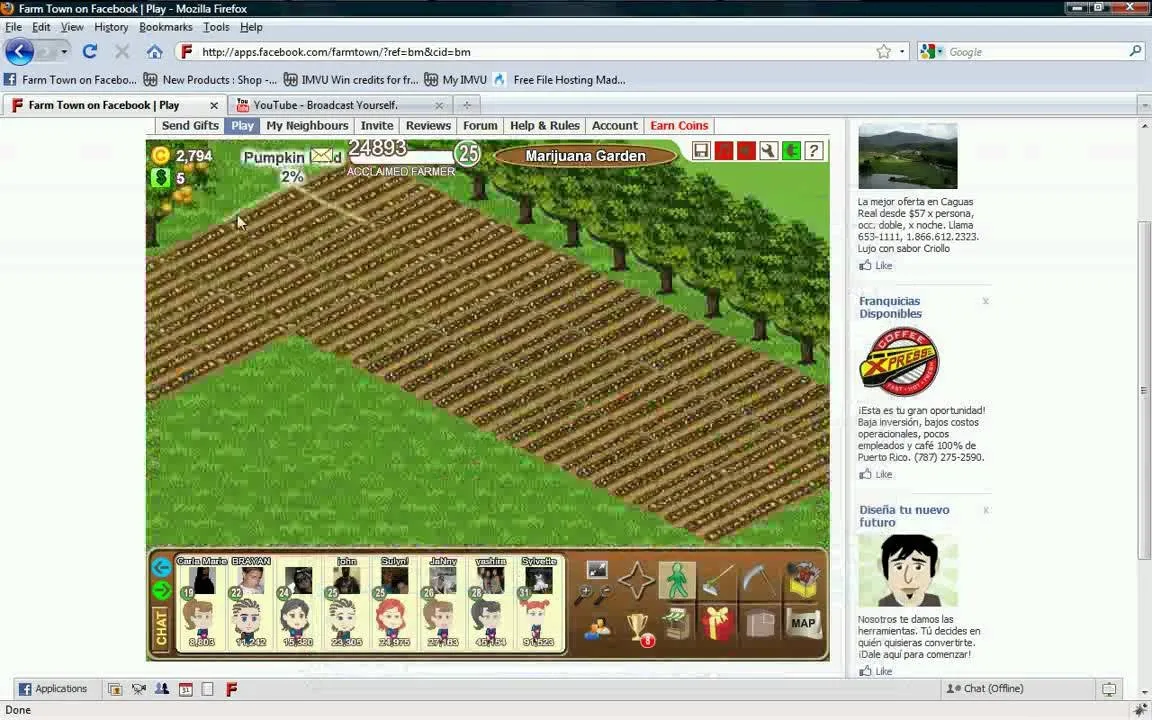The height and width of the screenshot is (720, 1152).
Task: Open the mail envelope icon
Action: coord(322,156)
